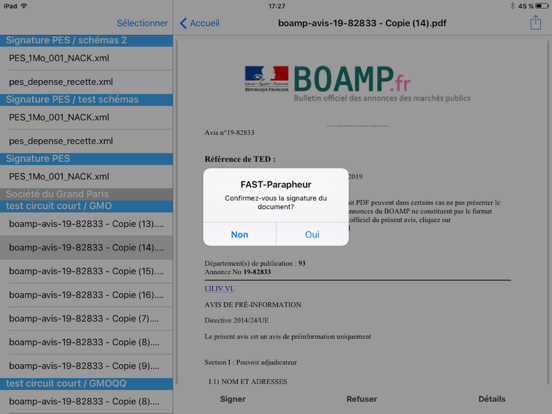Tap the Département(s) de publication line
Screen dimensions: 552x414
tap(255, 263)
